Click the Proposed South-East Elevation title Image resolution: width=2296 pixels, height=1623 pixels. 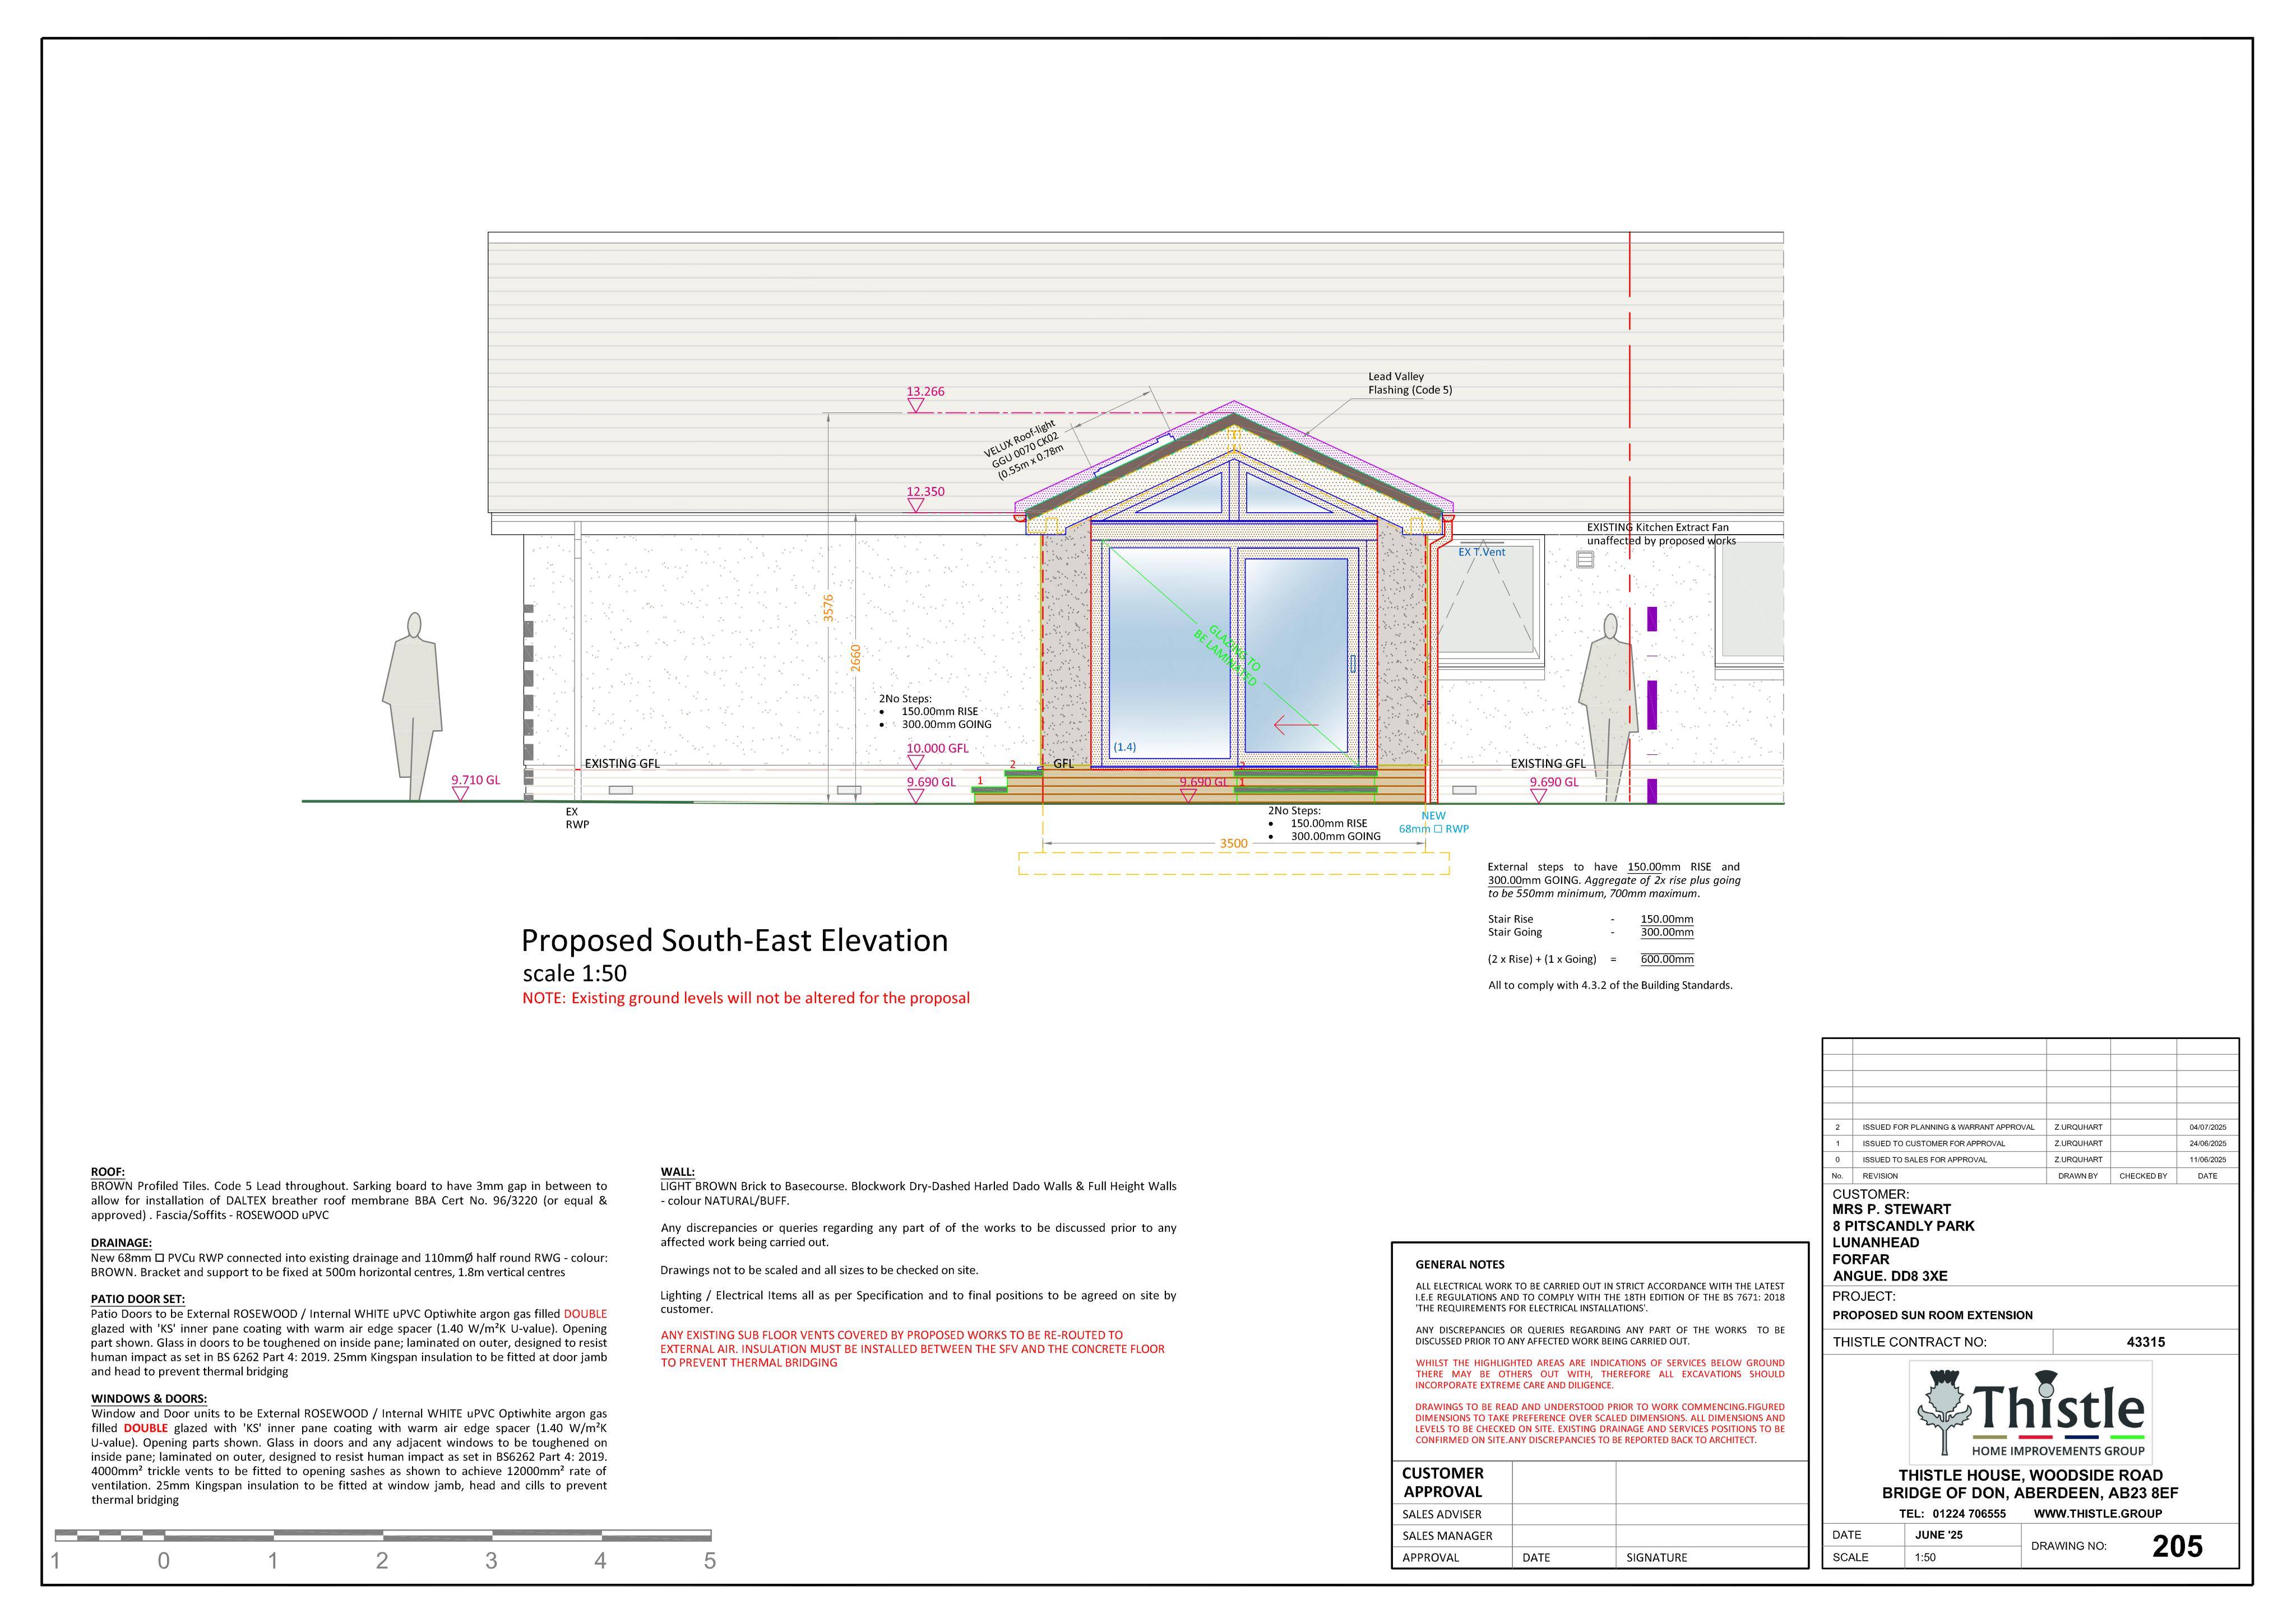coord(734,941)
